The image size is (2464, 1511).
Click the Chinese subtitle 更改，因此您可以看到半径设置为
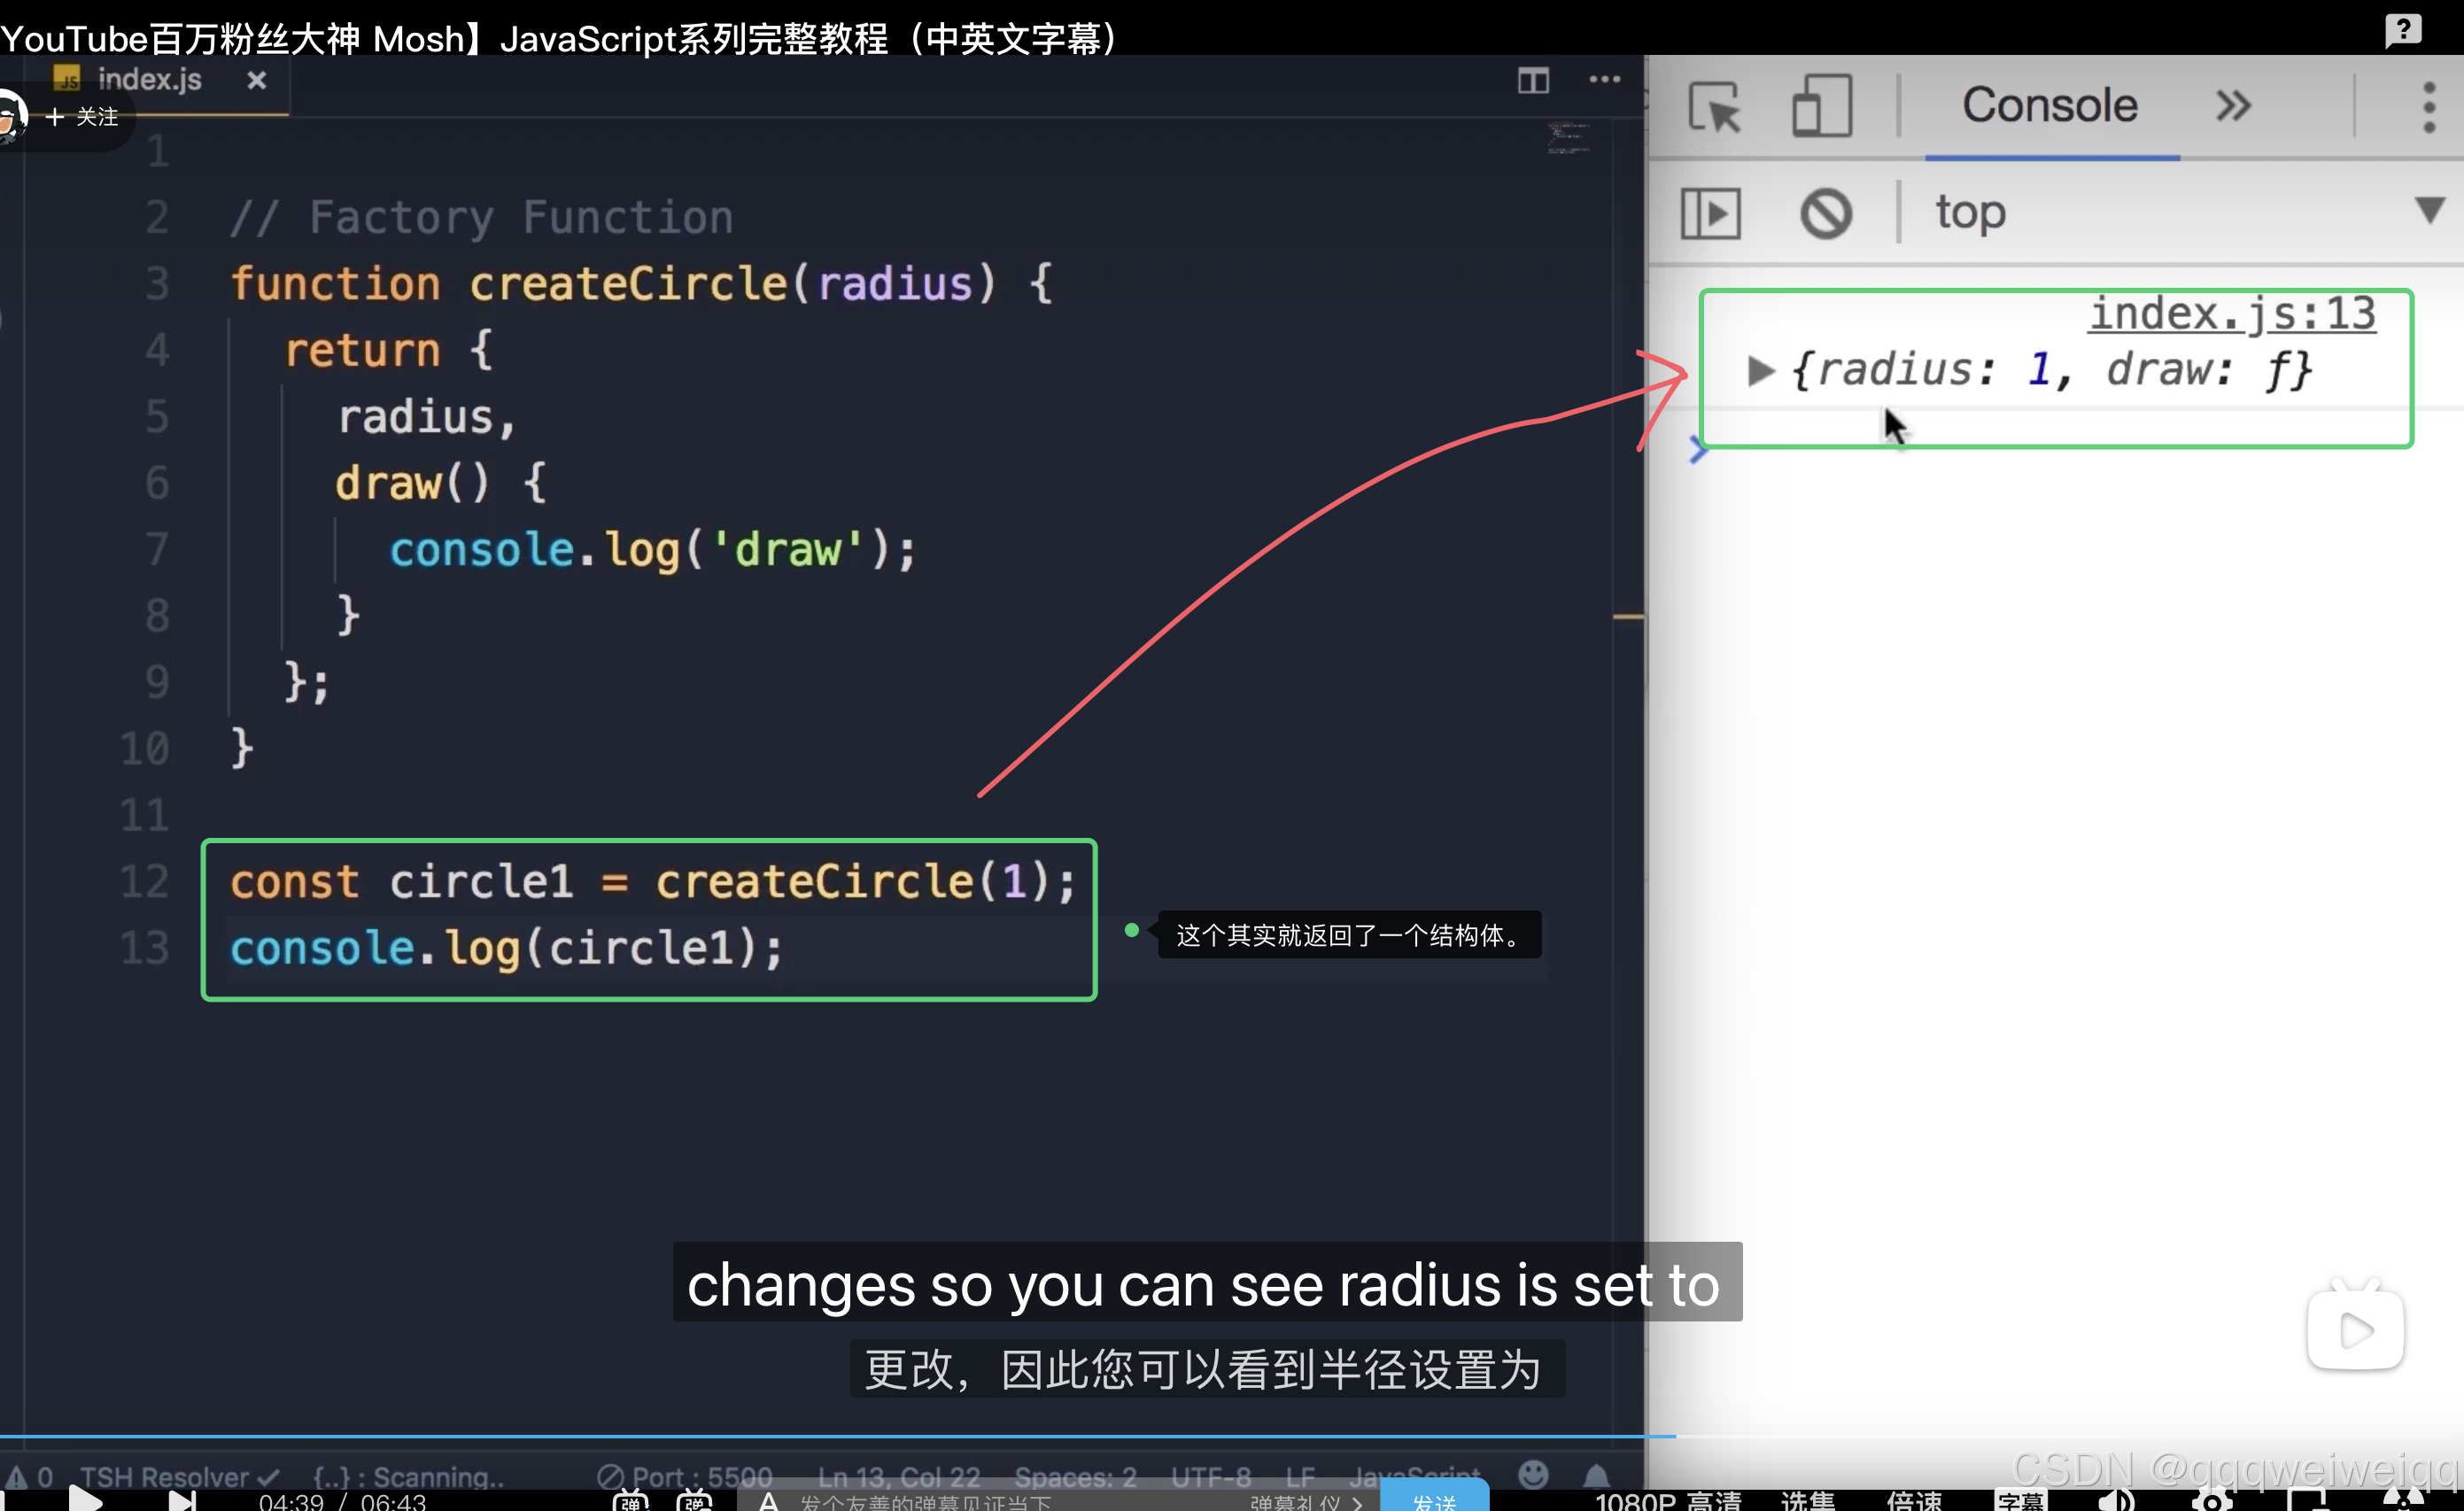[1206, 1369]
